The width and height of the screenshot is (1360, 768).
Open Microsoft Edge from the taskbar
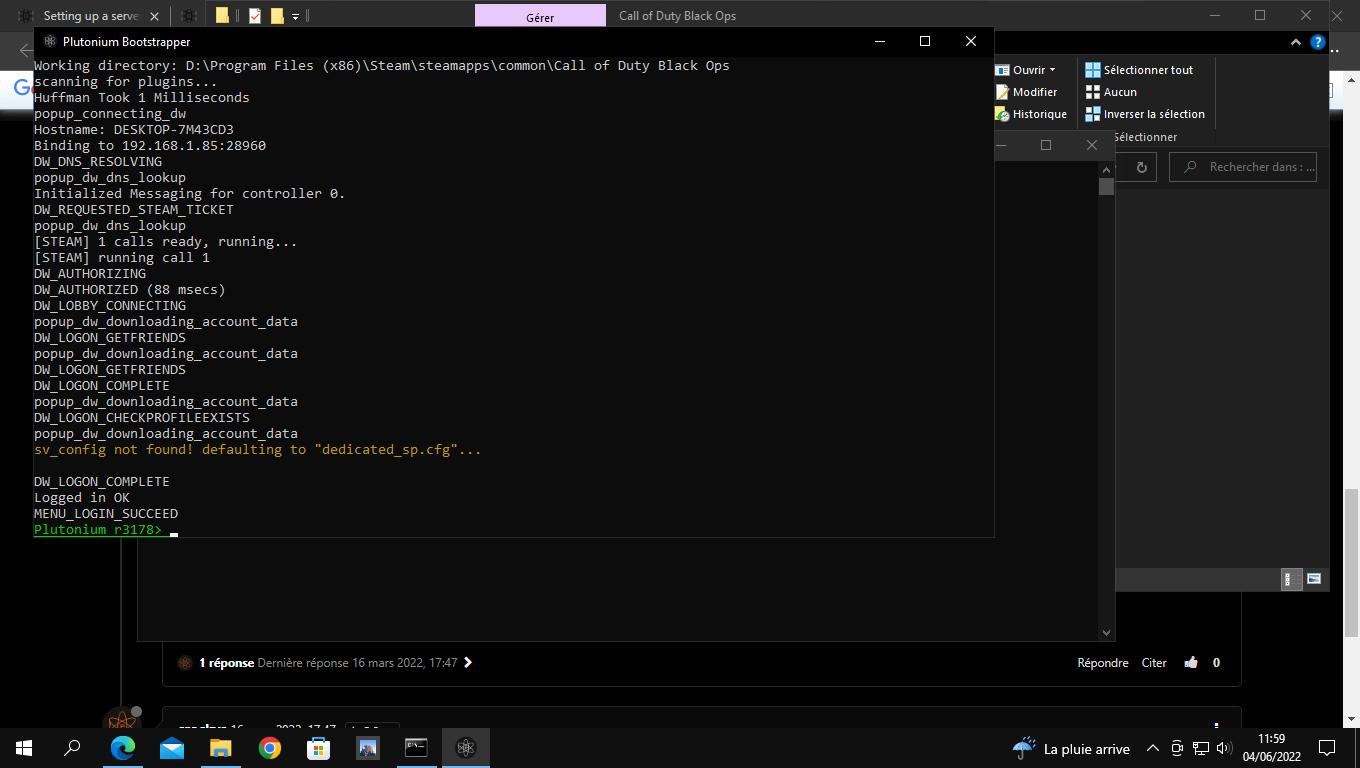point(123,747)
